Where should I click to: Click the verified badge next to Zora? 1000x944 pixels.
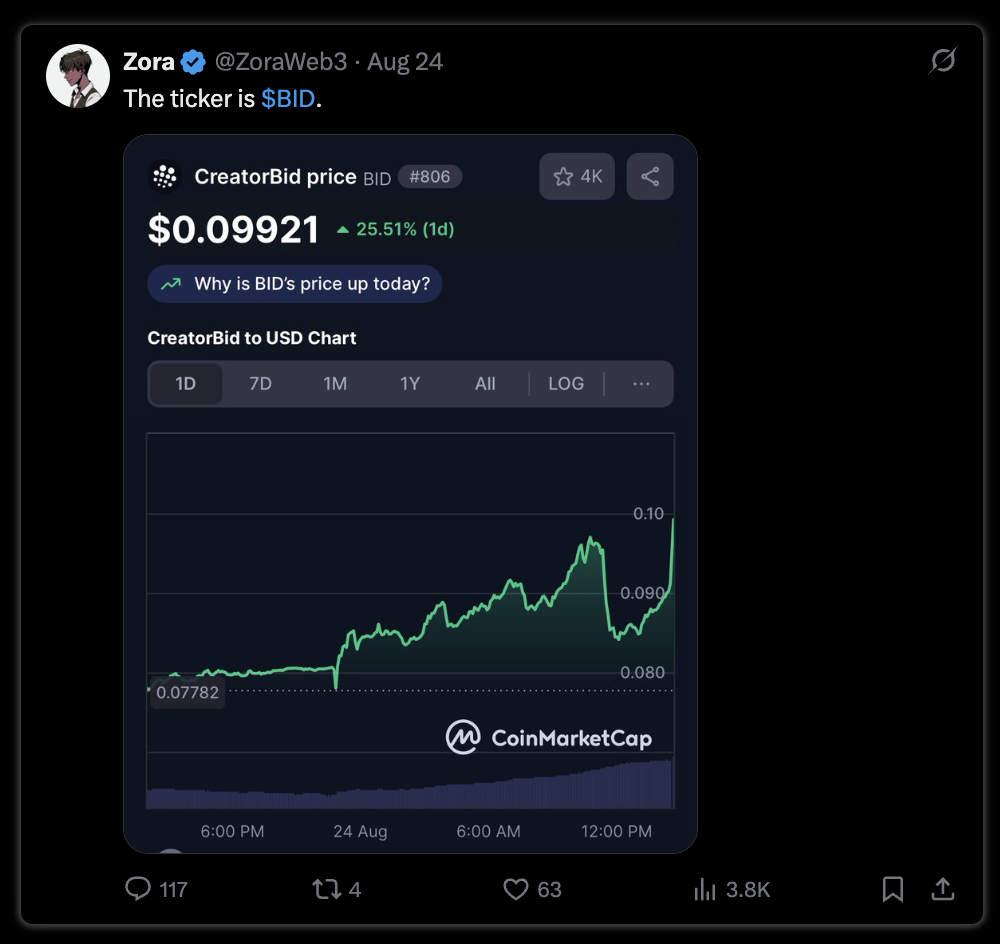point(193,62)
